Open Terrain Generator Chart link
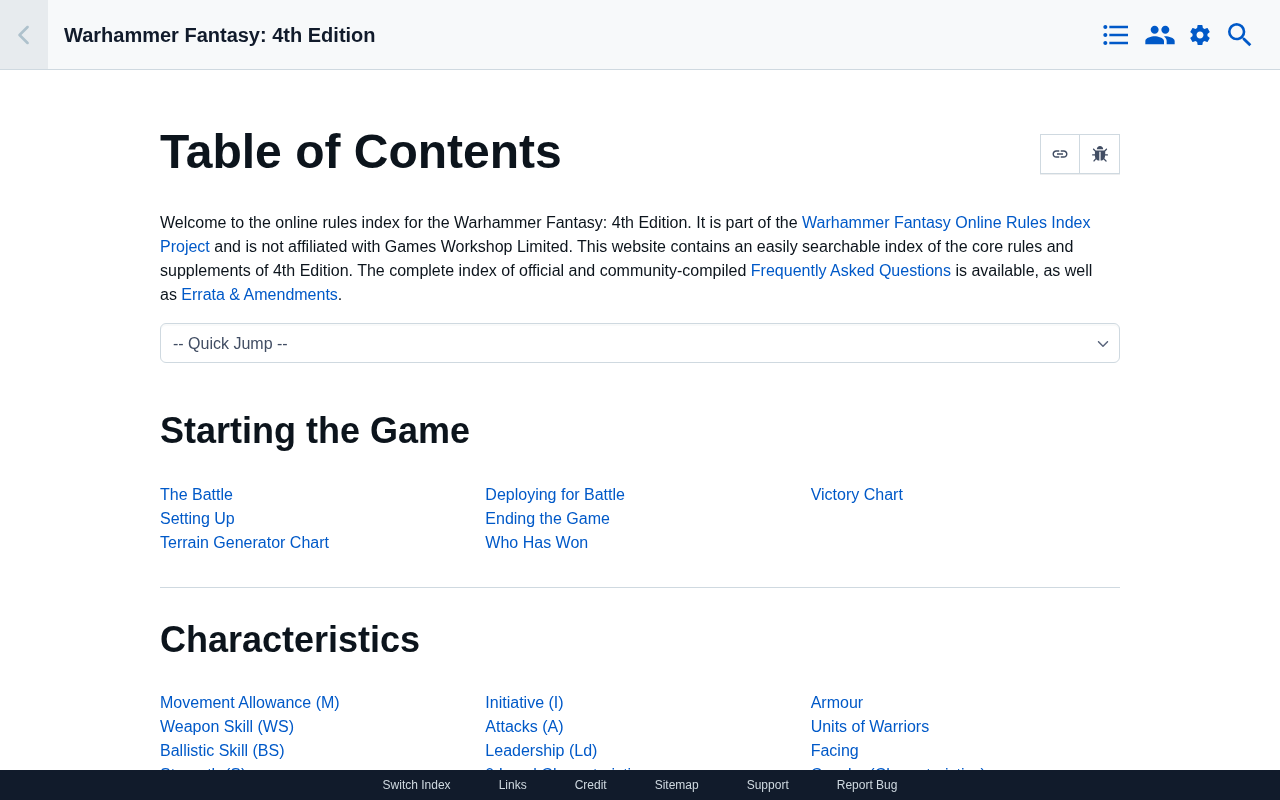 [244, 543]
